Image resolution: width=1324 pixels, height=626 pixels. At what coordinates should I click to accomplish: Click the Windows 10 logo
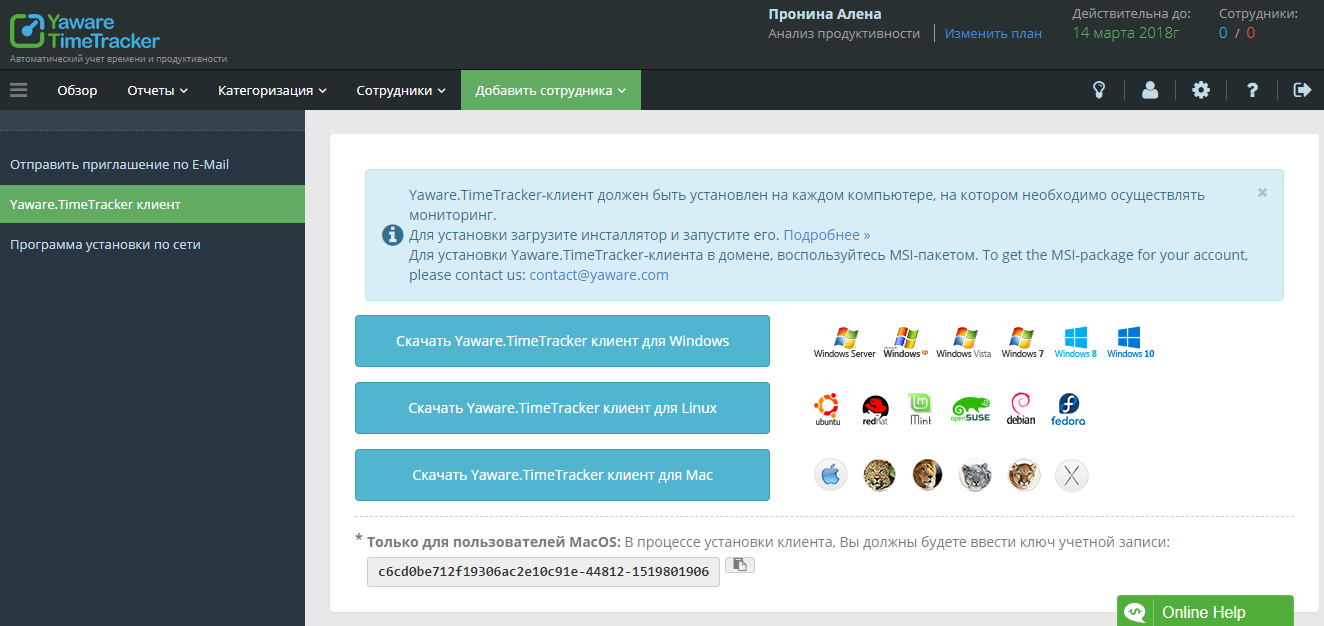coord(1130,342)
